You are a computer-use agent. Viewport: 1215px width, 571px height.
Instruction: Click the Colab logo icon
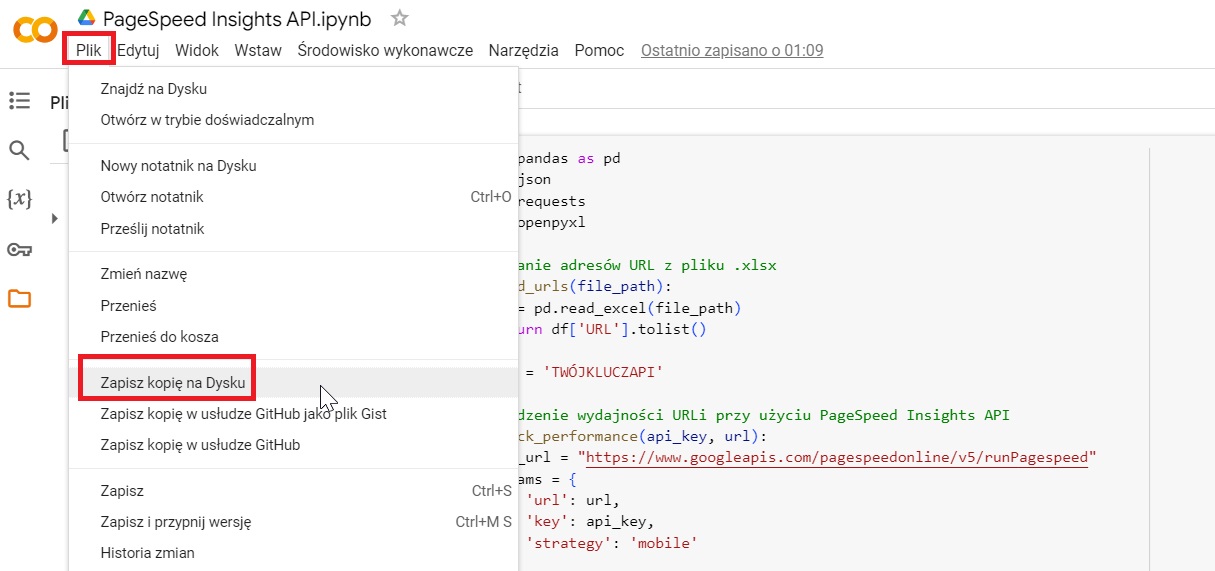tap(35, 30)
